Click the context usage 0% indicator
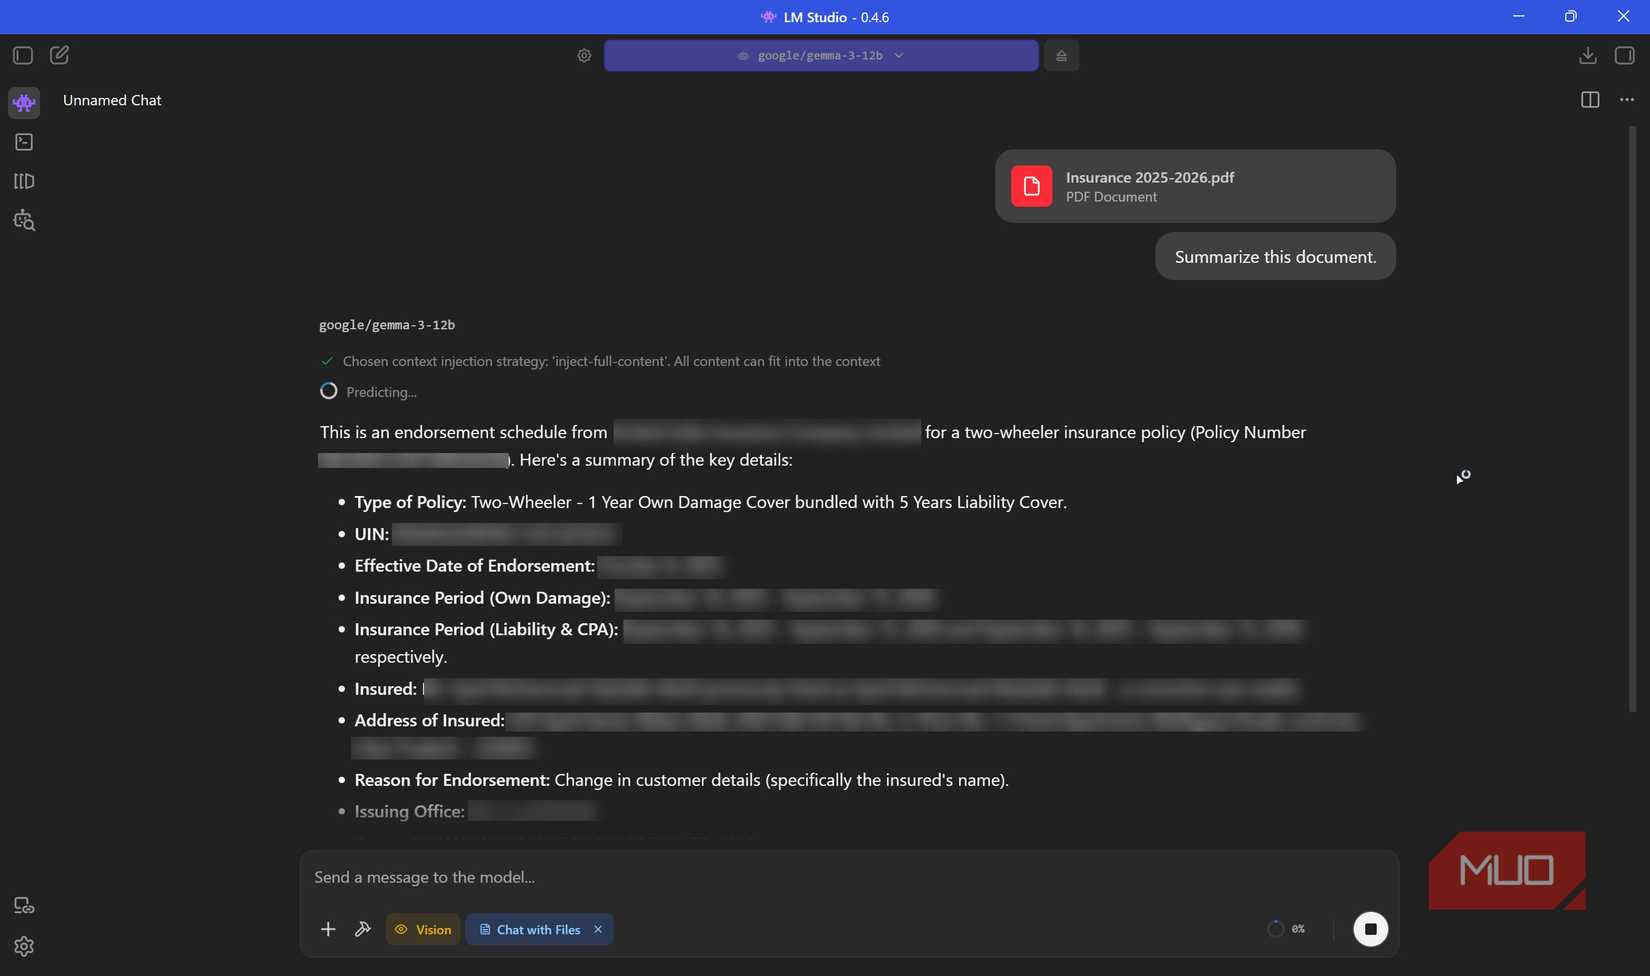Screen dimensions: 1650x976 (x=1286, y=929)
